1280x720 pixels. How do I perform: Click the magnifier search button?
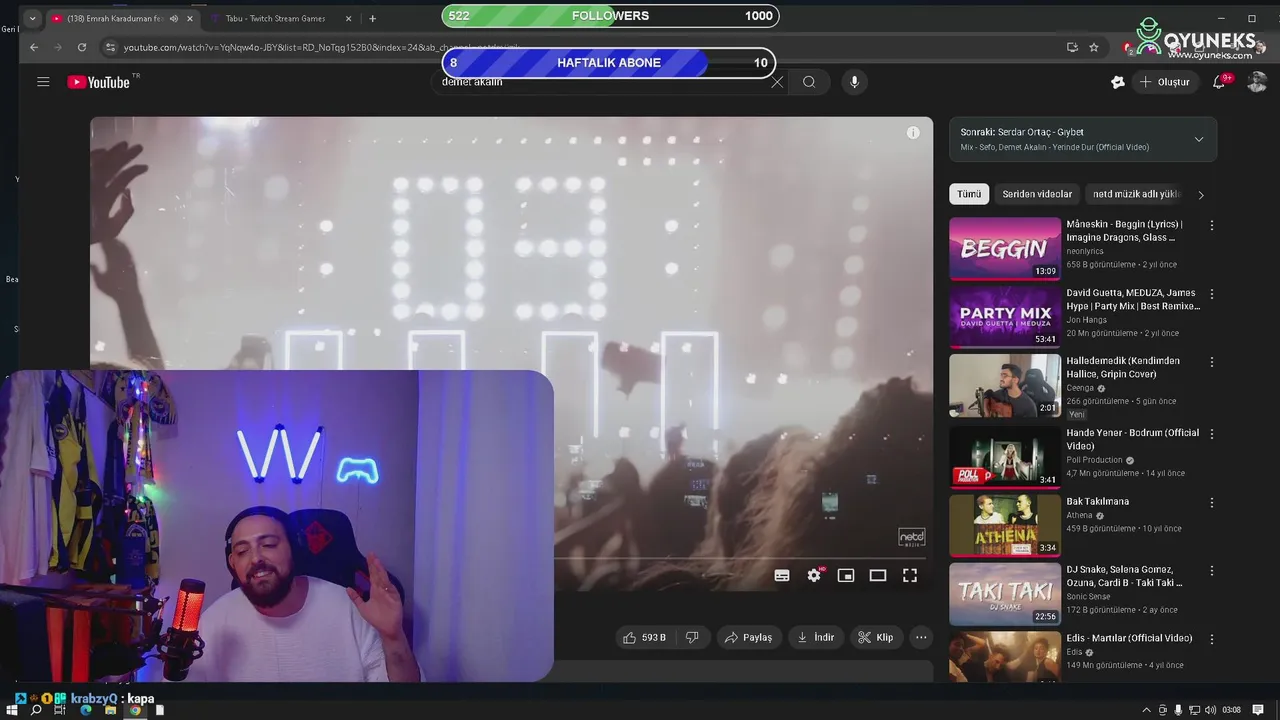coord(809,82)
